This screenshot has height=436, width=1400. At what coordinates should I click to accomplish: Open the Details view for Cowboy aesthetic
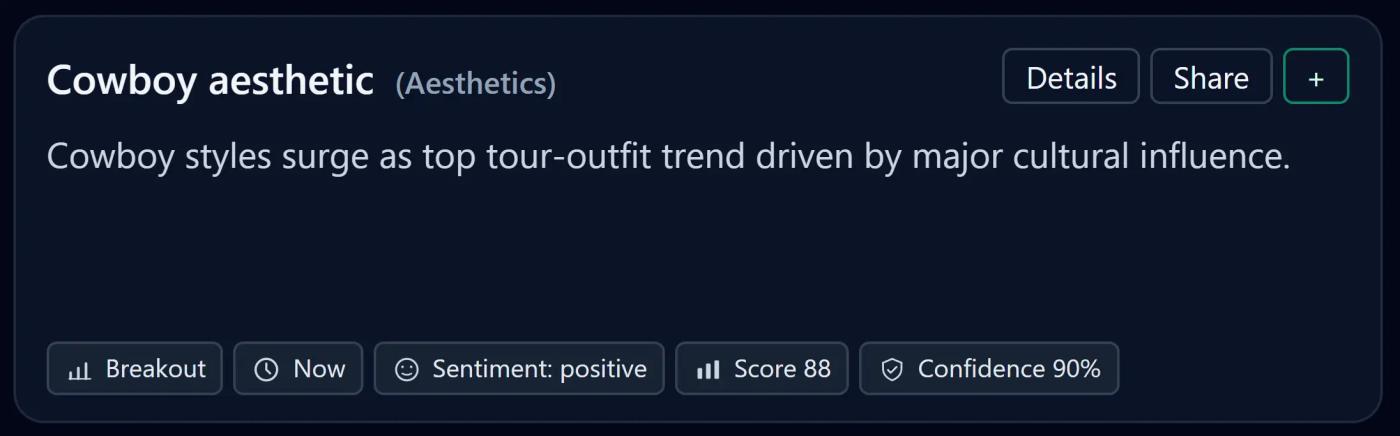pyautogui.click(x=1070, y=77)
